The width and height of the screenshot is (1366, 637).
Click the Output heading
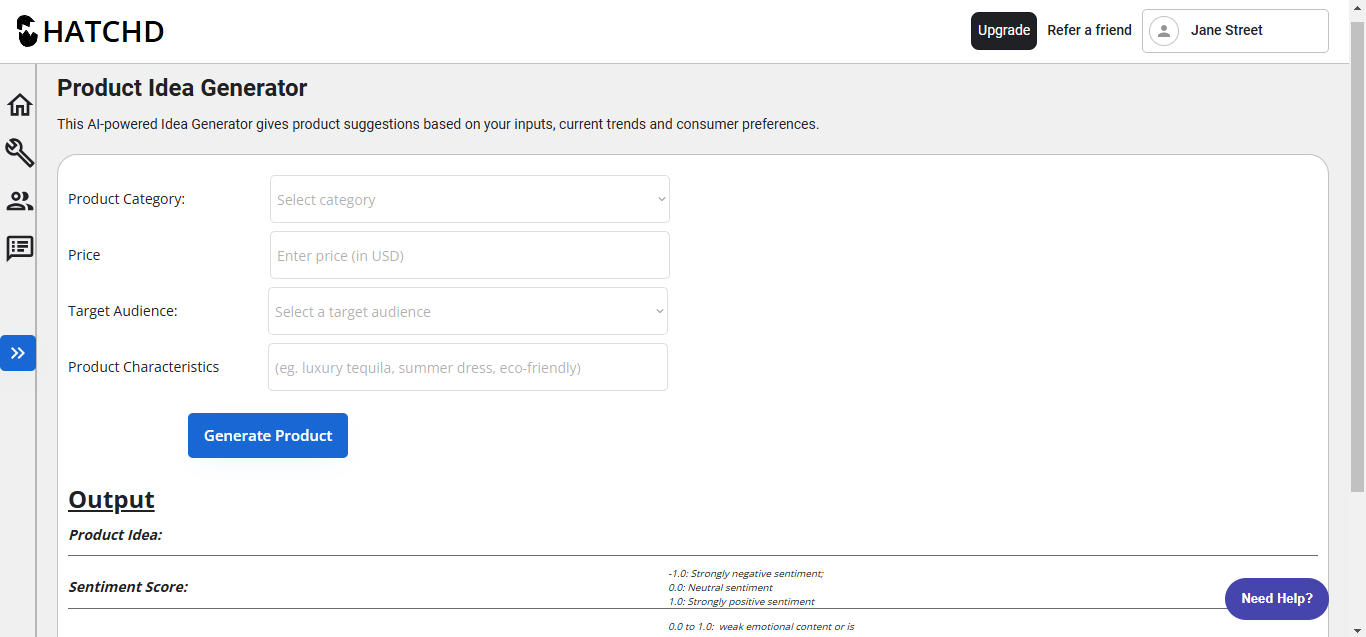click(111, 500)
